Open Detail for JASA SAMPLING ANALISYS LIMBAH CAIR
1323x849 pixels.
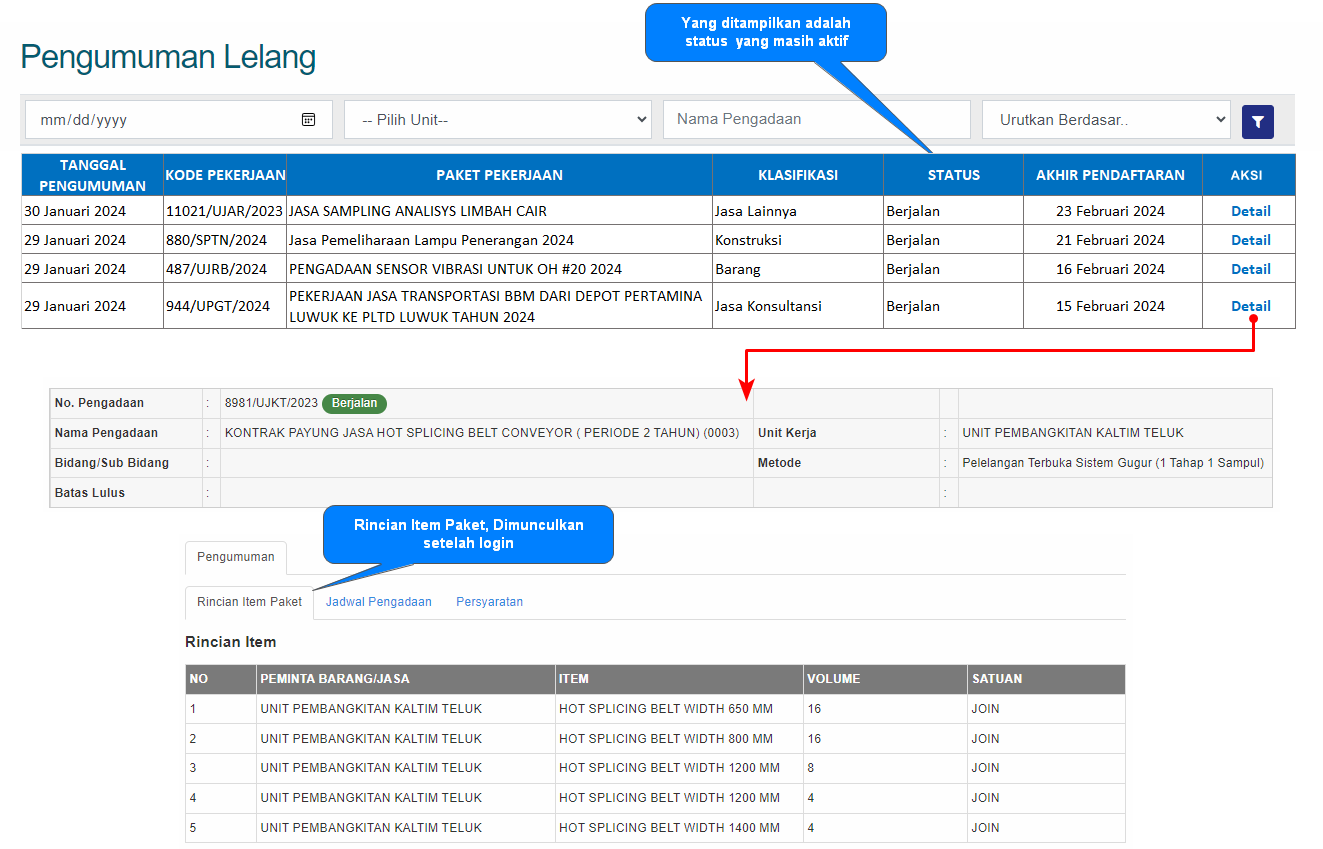click(1250, 211)
